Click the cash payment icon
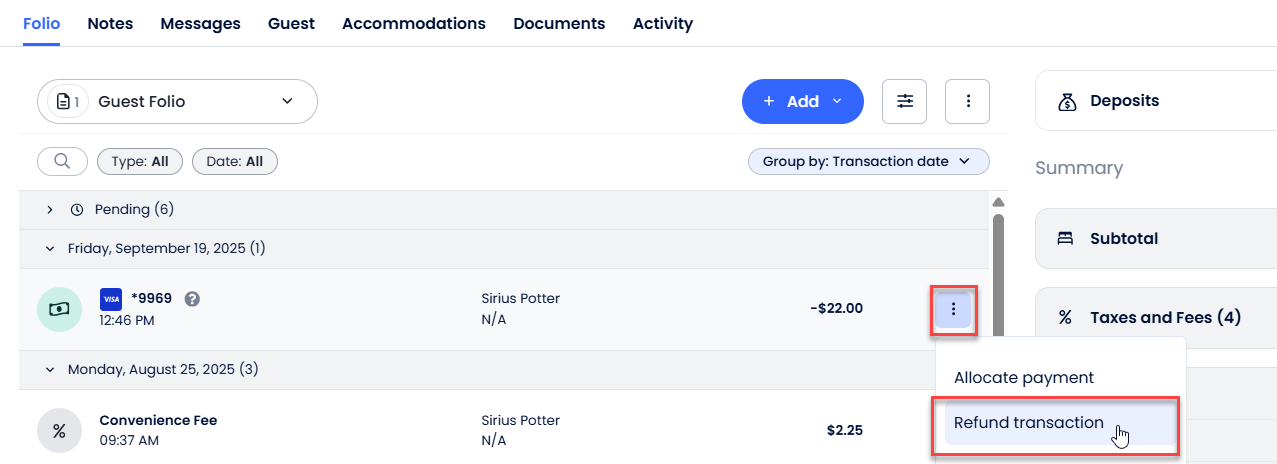 59,309
